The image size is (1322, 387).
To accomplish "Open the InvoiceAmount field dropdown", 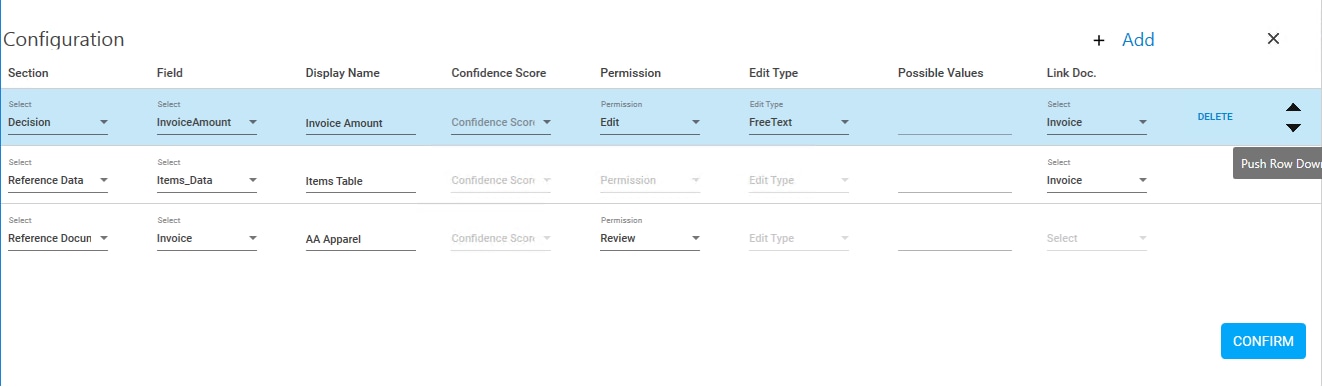I will tap(207, 122).
